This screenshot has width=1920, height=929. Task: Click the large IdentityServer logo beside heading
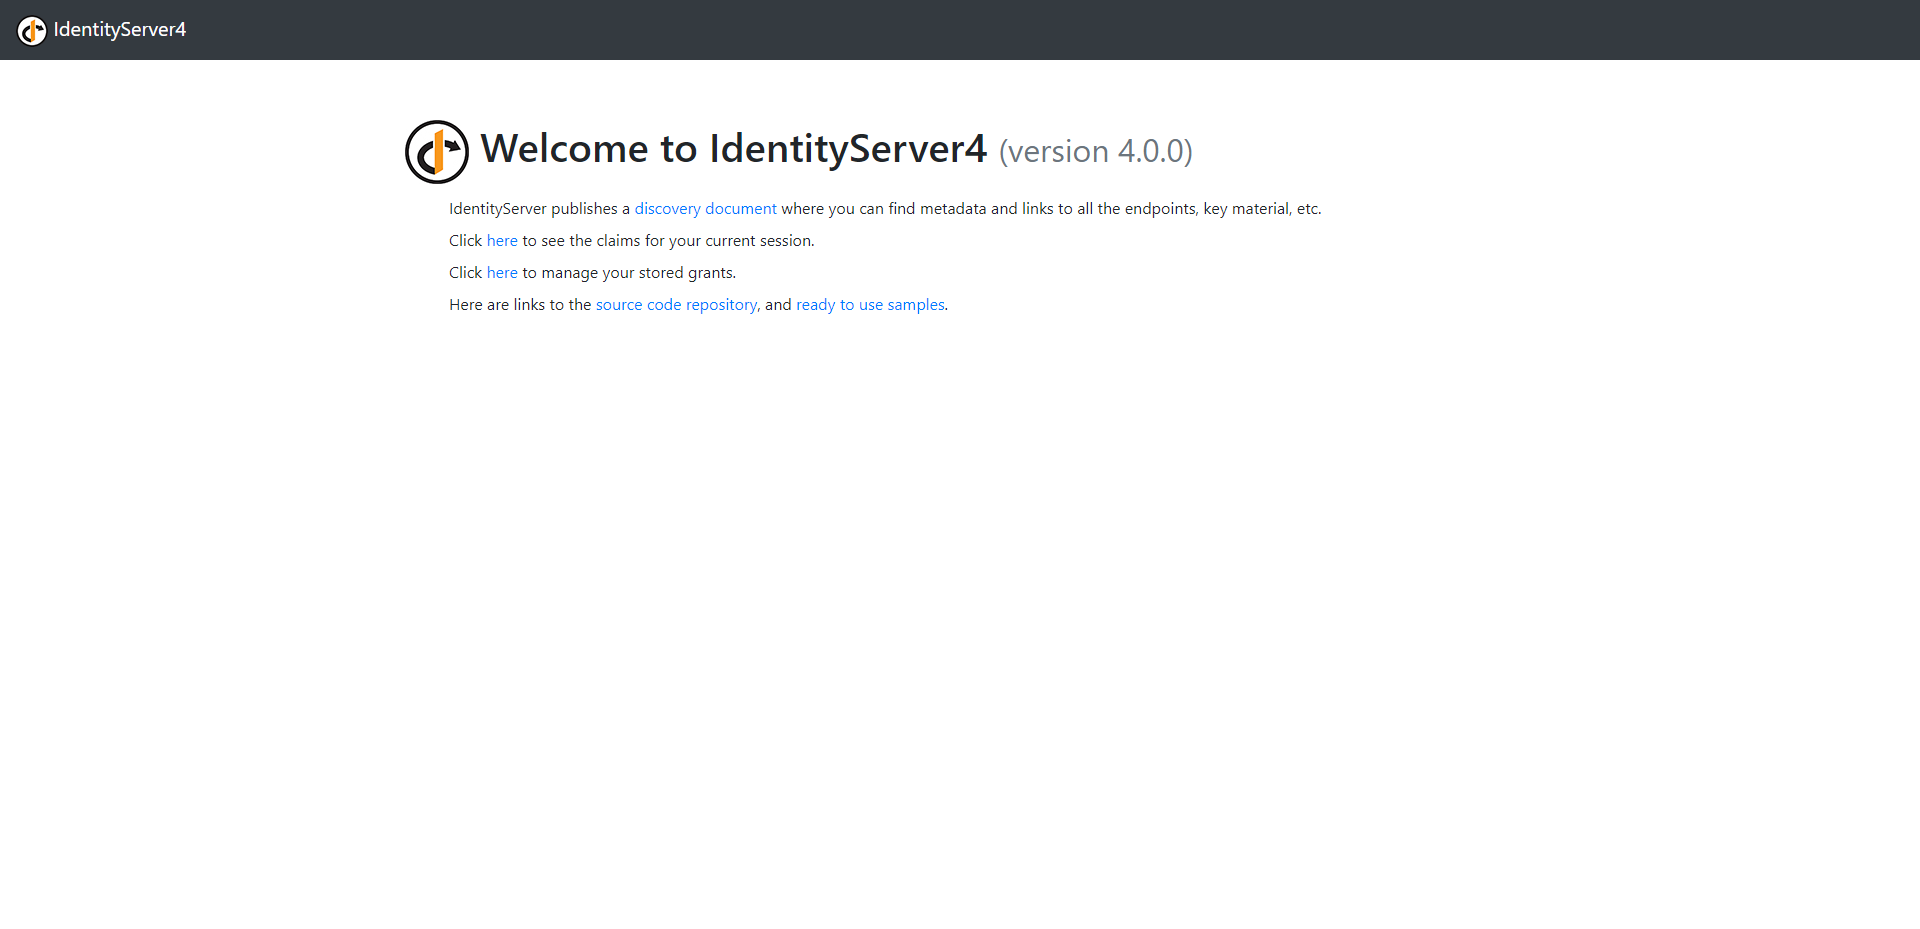point(437,152)
